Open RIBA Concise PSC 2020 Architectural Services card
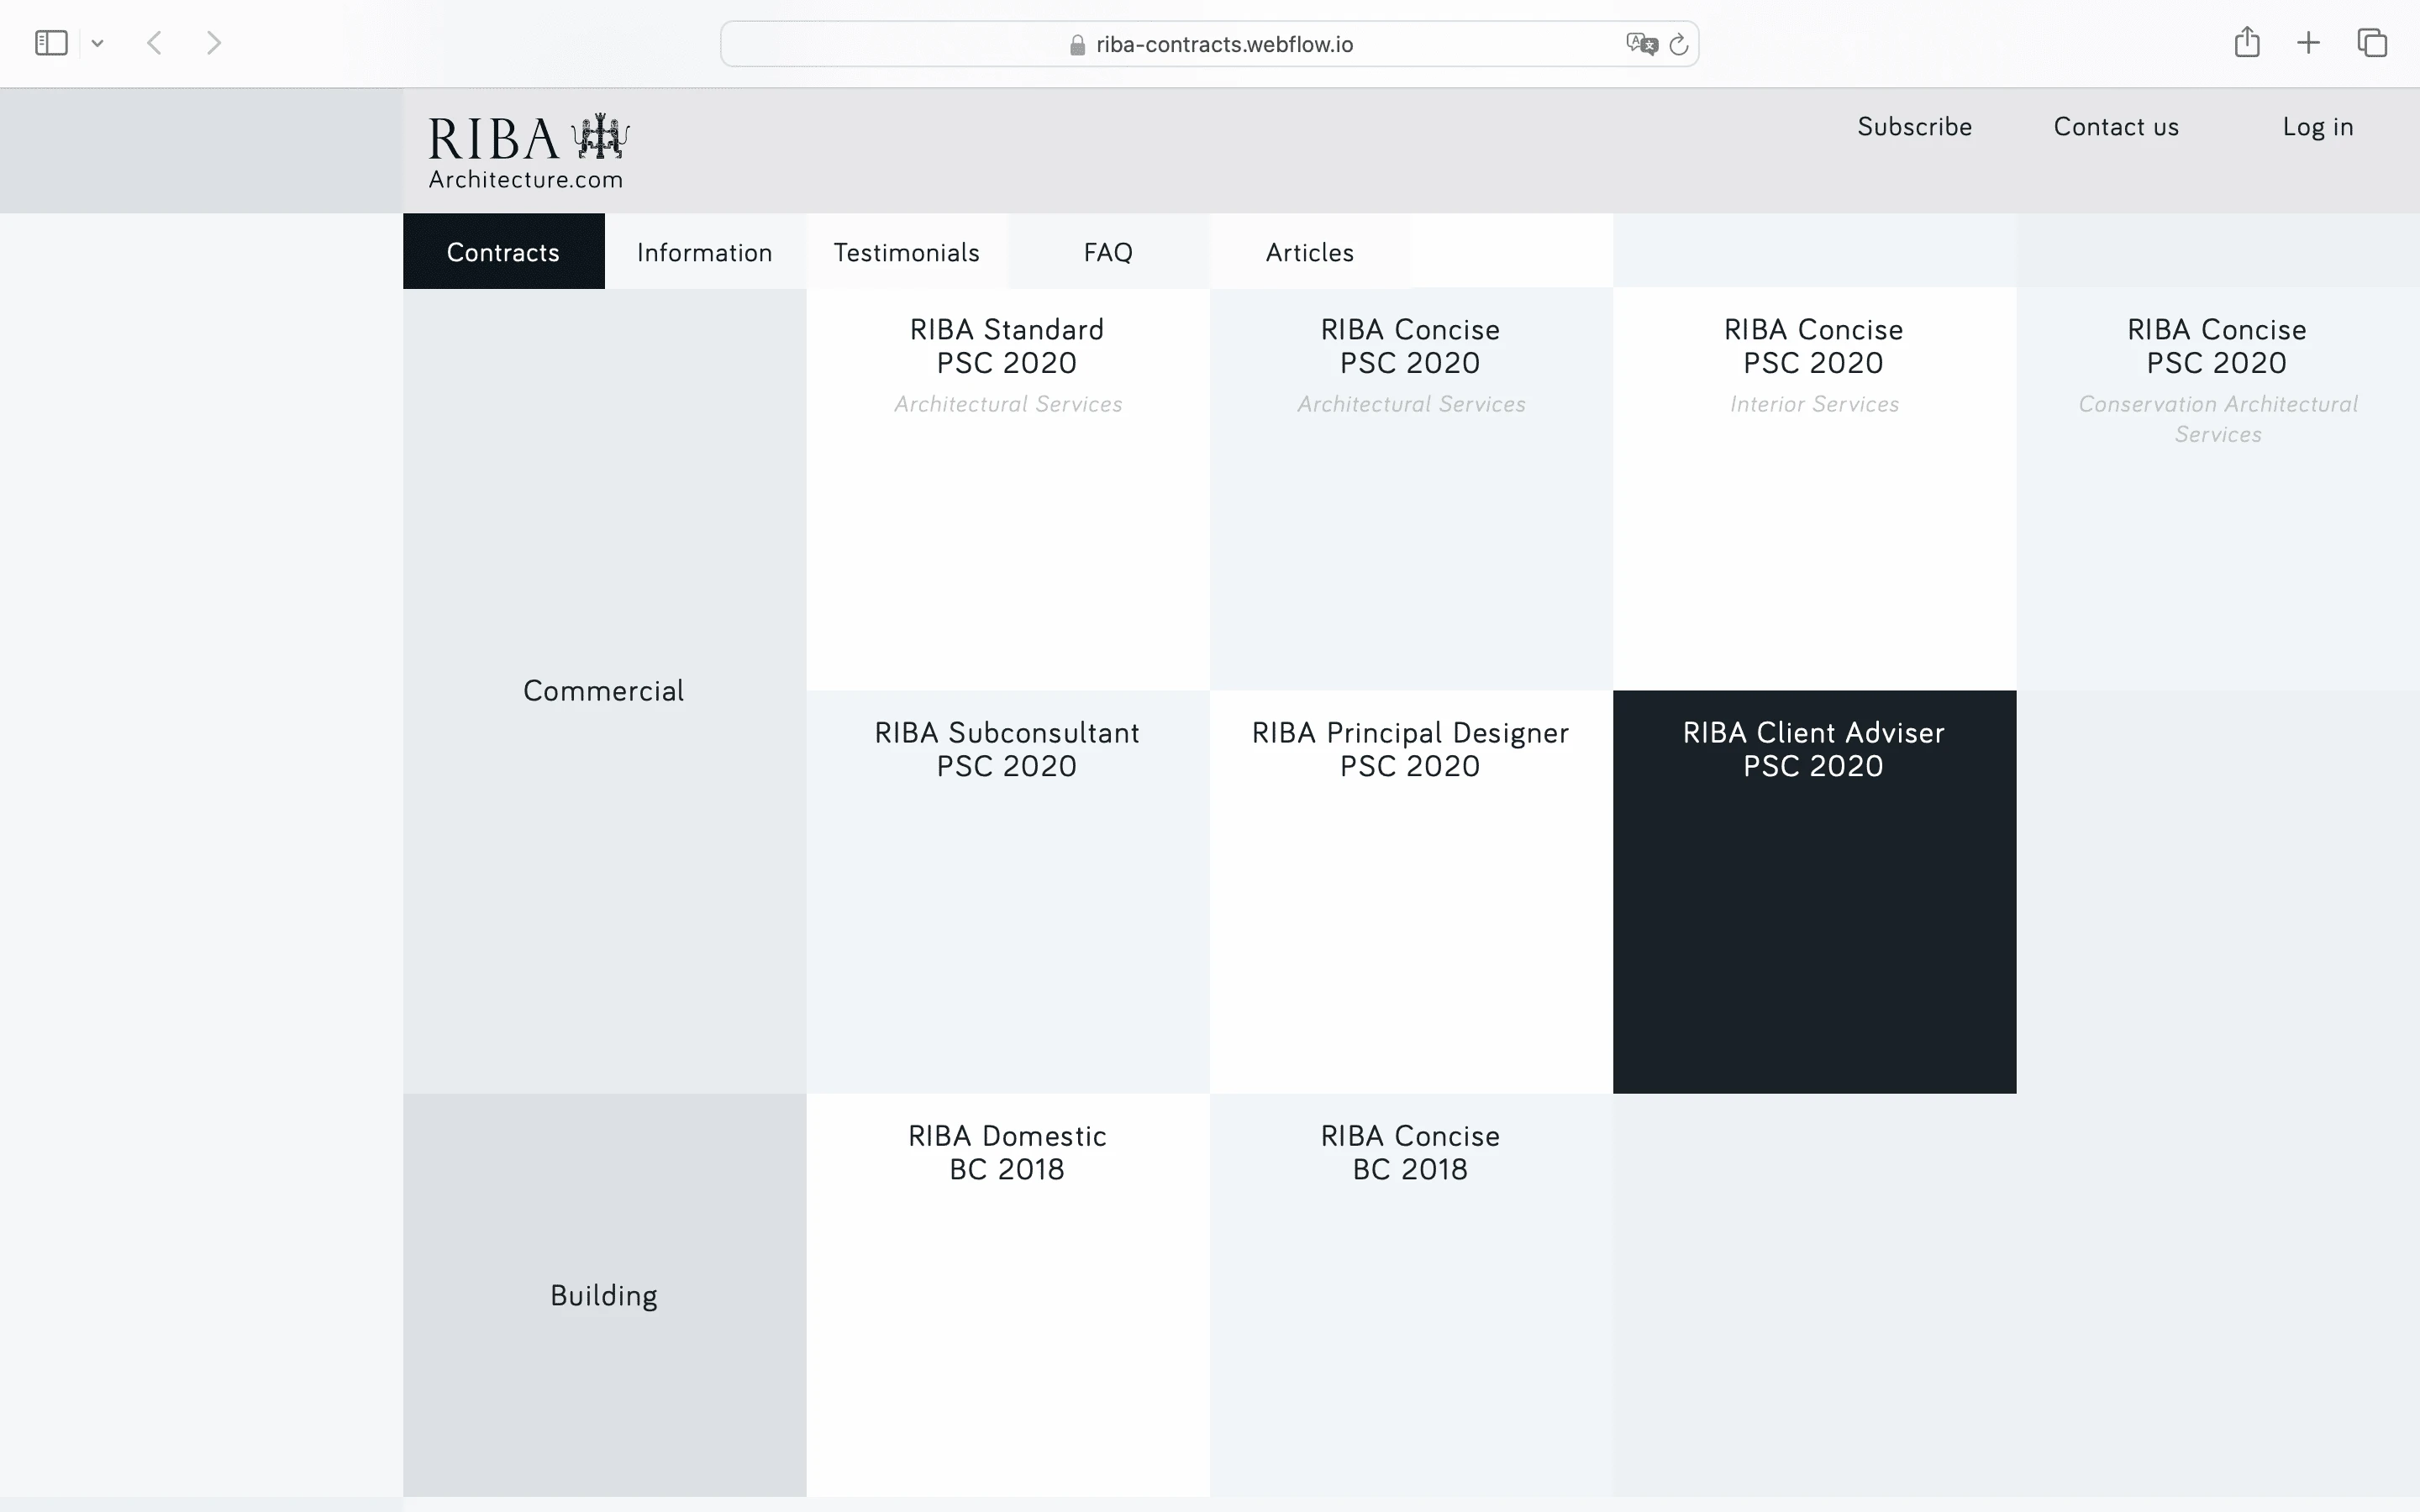The width and height of the screenshot is (2420, 1512). pos(1411,489)
